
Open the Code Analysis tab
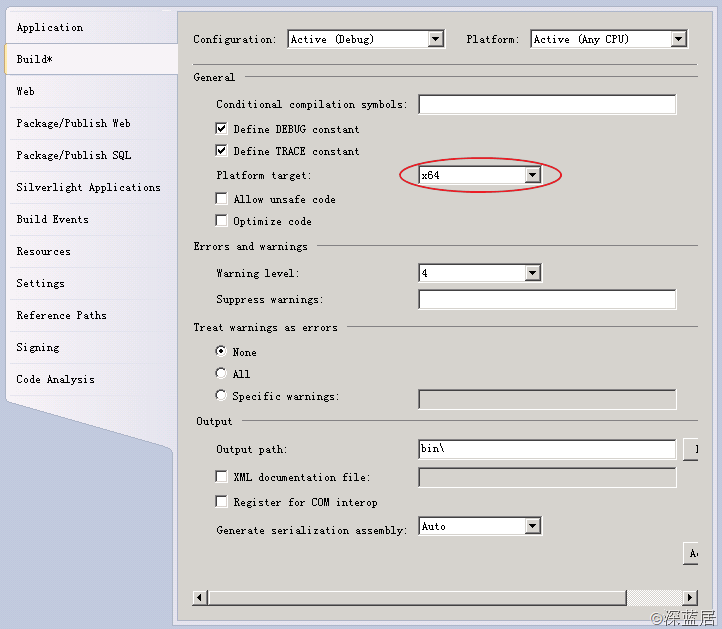point(92,379)
